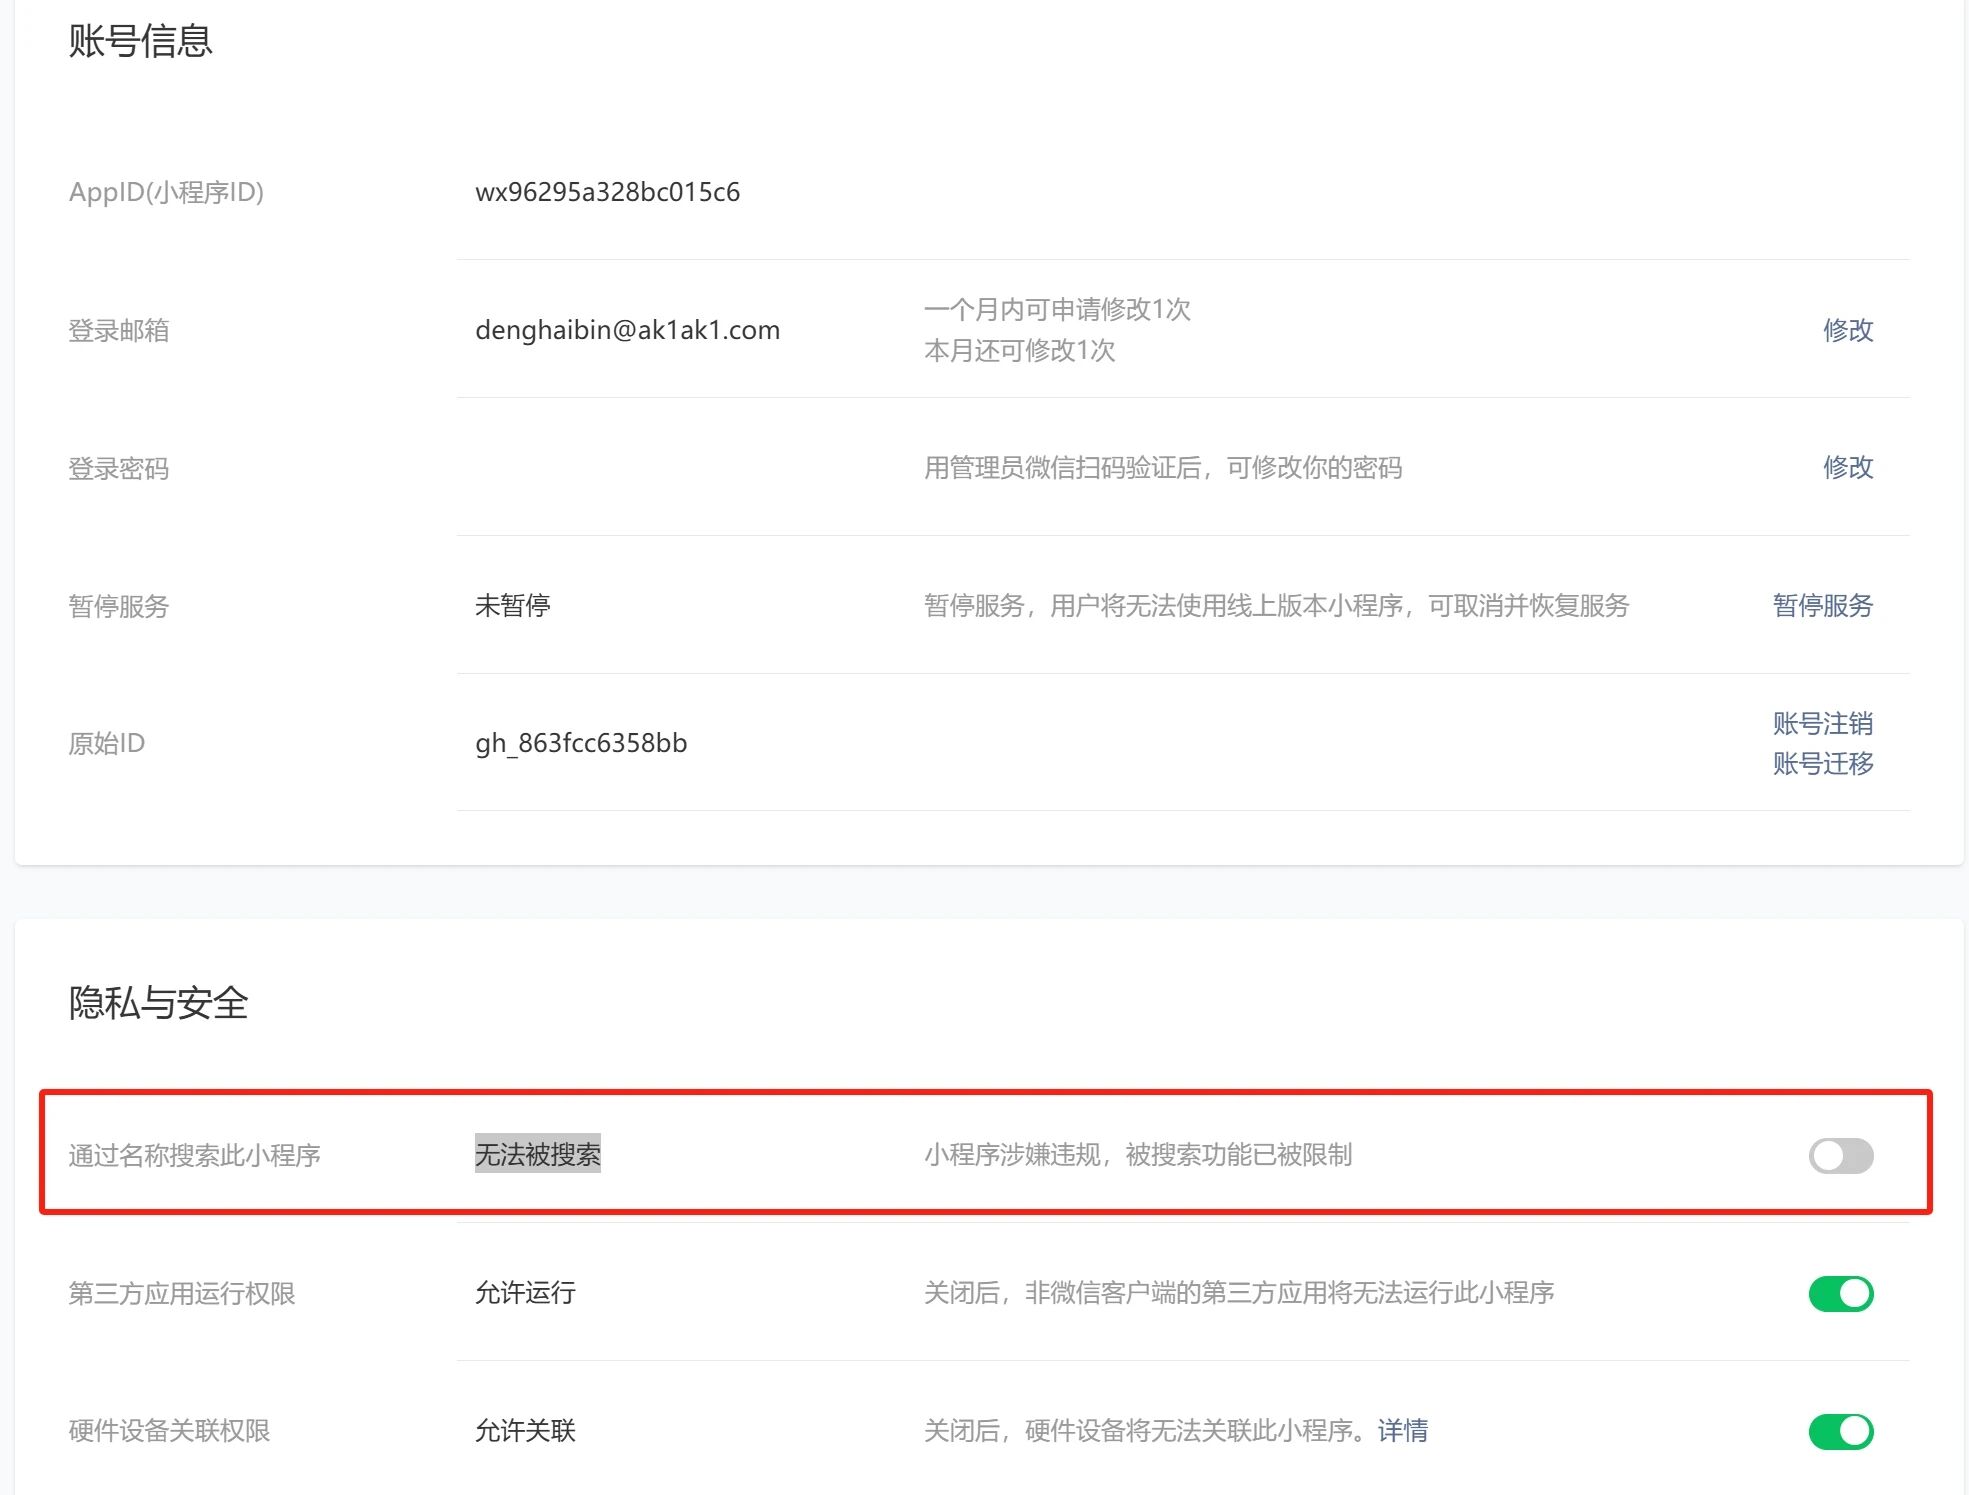Click the AppID value wx96295a328bc015c6
Image resolution: width=1969 pixels, height=1495 pixels.
[x=607, y=192]
